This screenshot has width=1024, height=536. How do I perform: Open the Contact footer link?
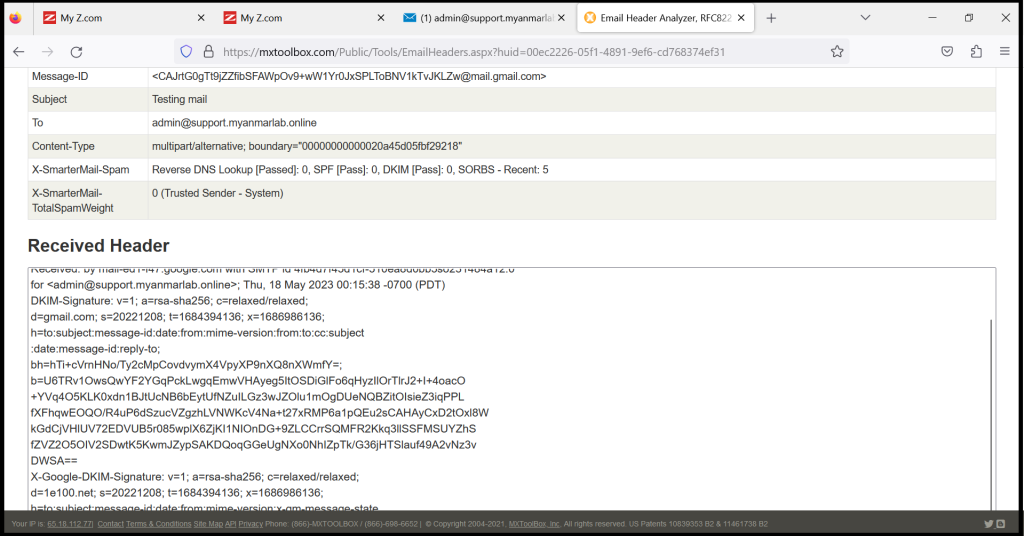[x=110, y=524]
